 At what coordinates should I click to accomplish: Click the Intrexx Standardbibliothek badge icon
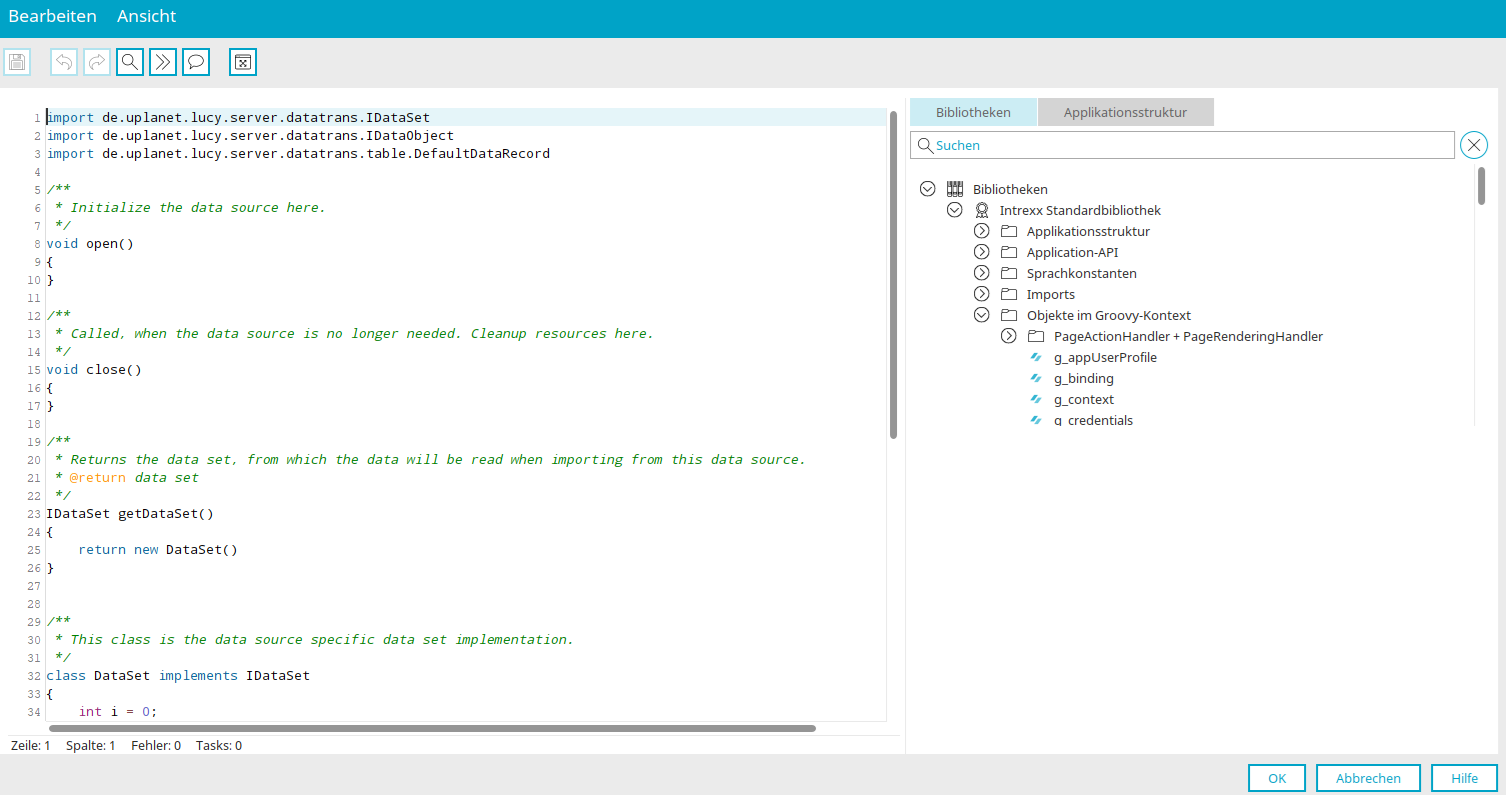tap(982, 210)
